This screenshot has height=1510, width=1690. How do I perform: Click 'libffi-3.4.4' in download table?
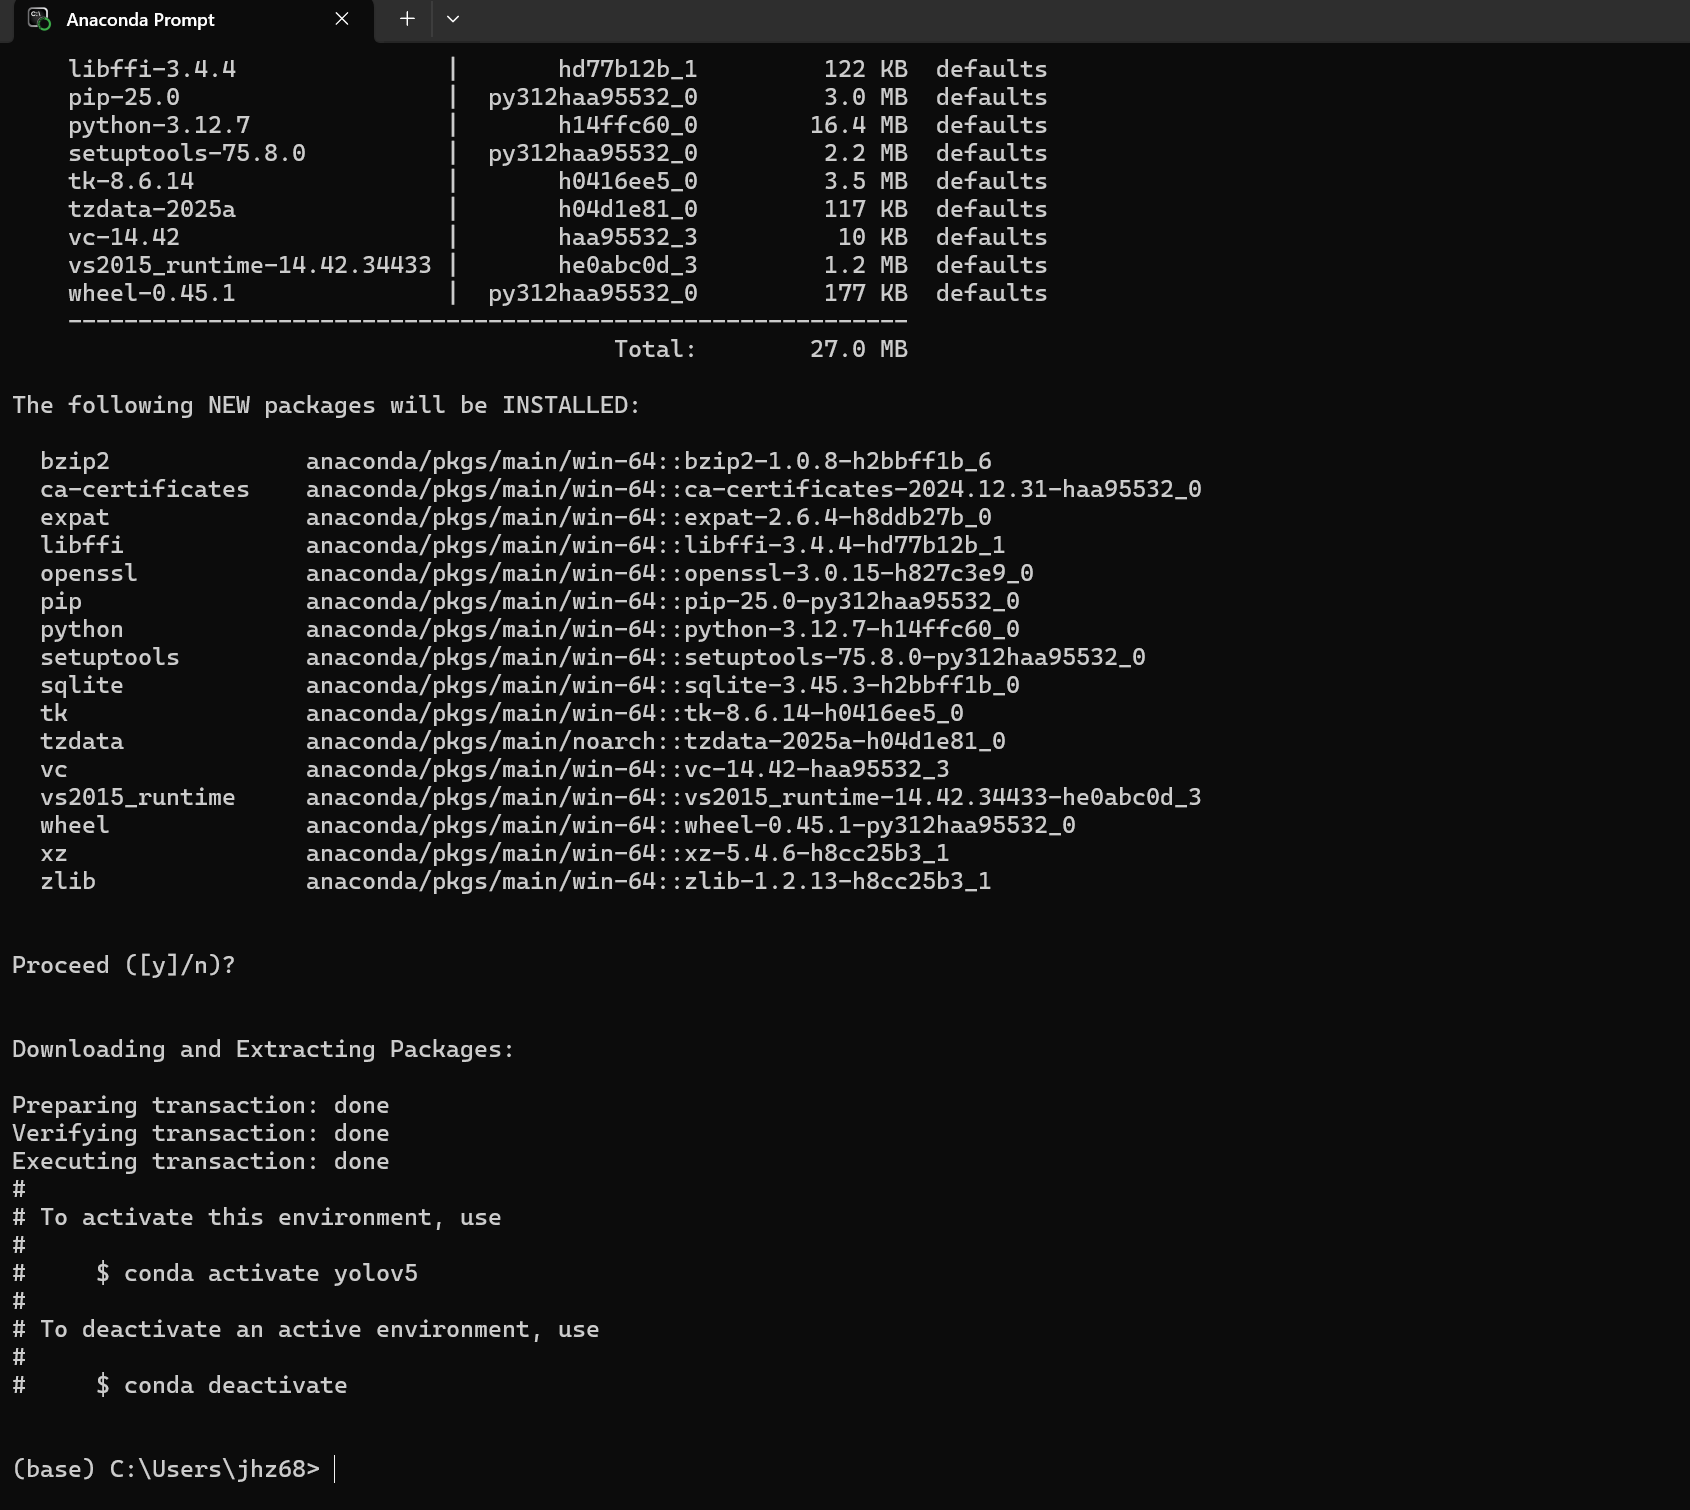[x=152, y=69]
